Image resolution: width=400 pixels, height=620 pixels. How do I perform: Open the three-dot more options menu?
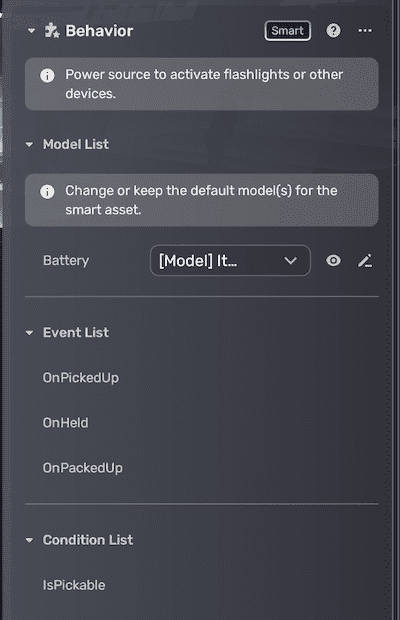[x=365, y=30]
